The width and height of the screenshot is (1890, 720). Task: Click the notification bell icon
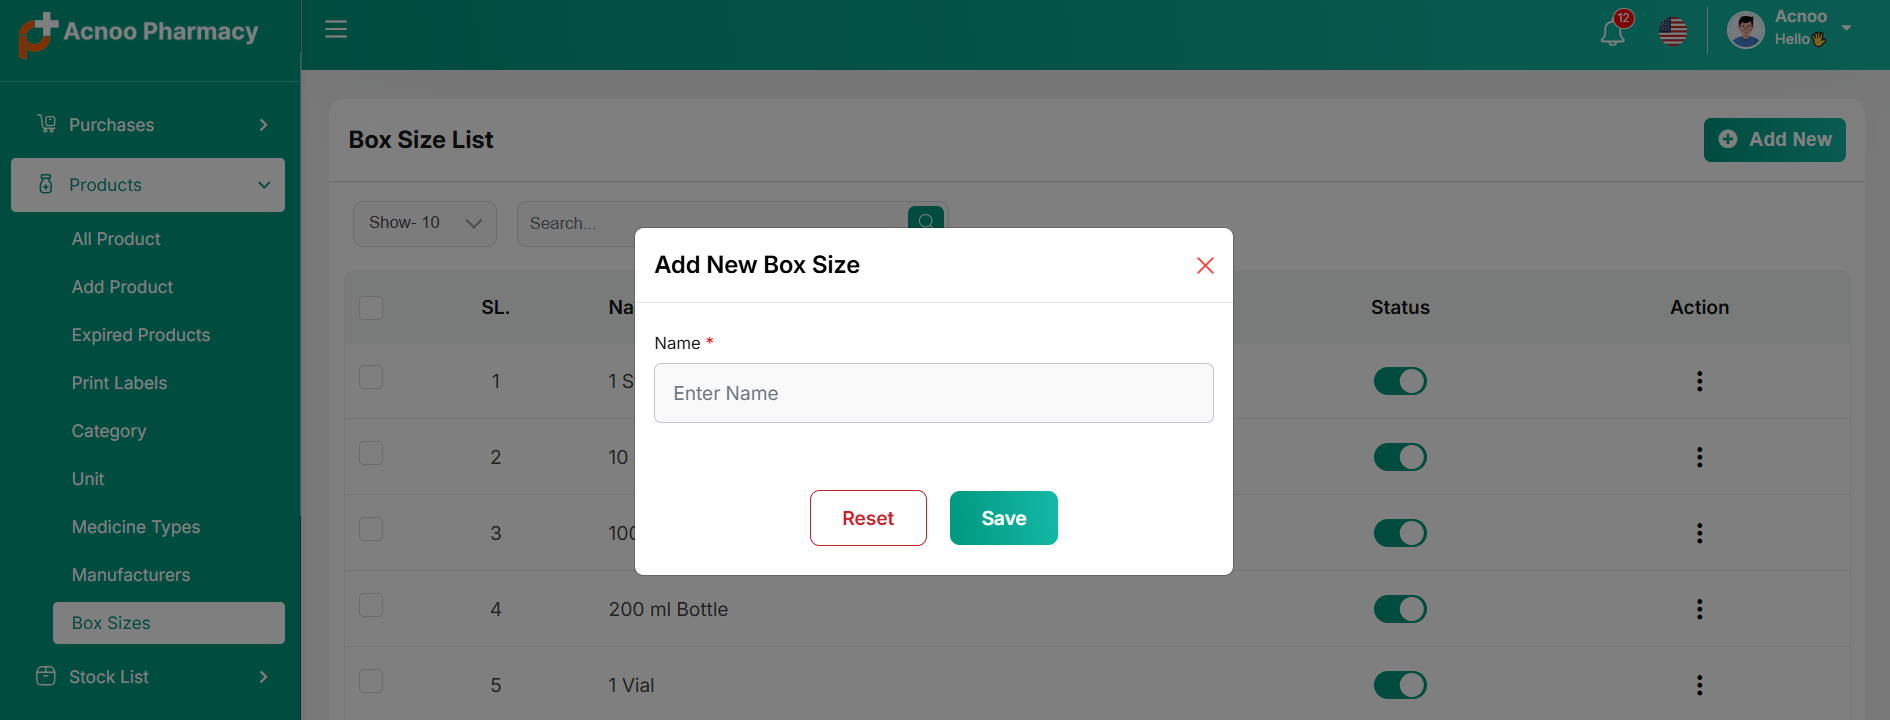coord(1612,33)
